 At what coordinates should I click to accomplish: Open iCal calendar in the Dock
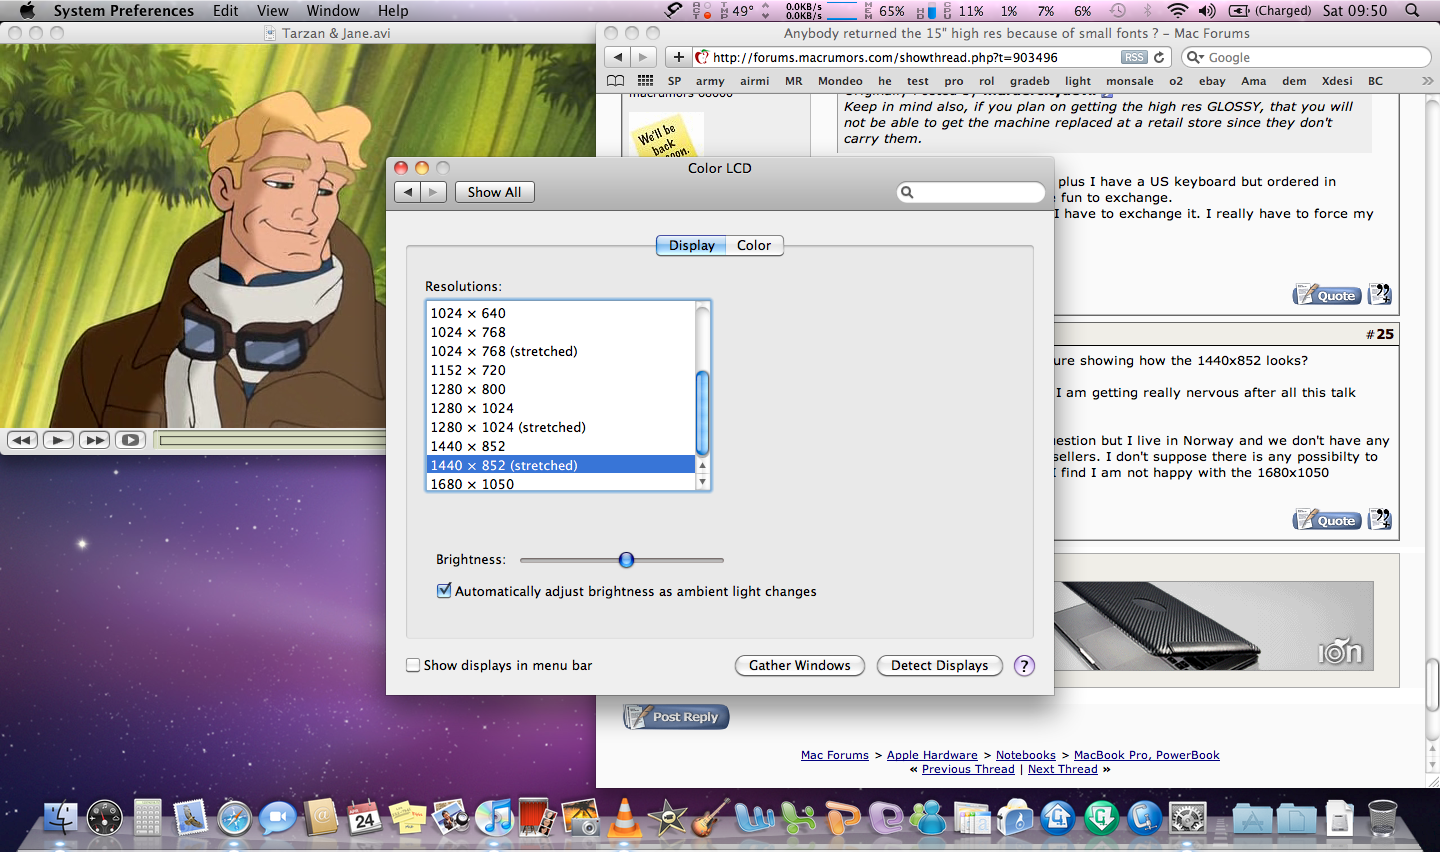click(x=364, y=818)
